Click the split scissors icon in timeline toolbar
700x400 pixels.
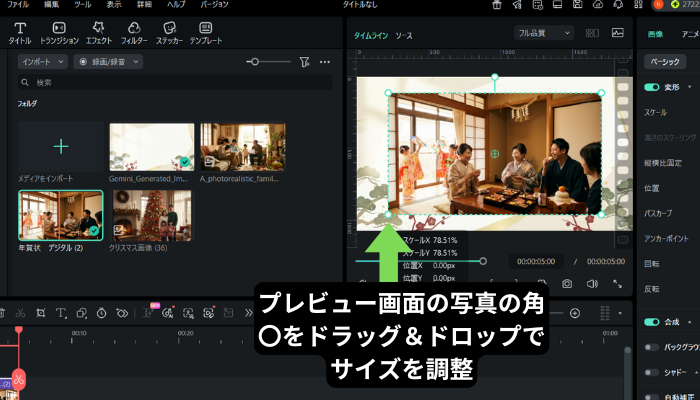20,313
